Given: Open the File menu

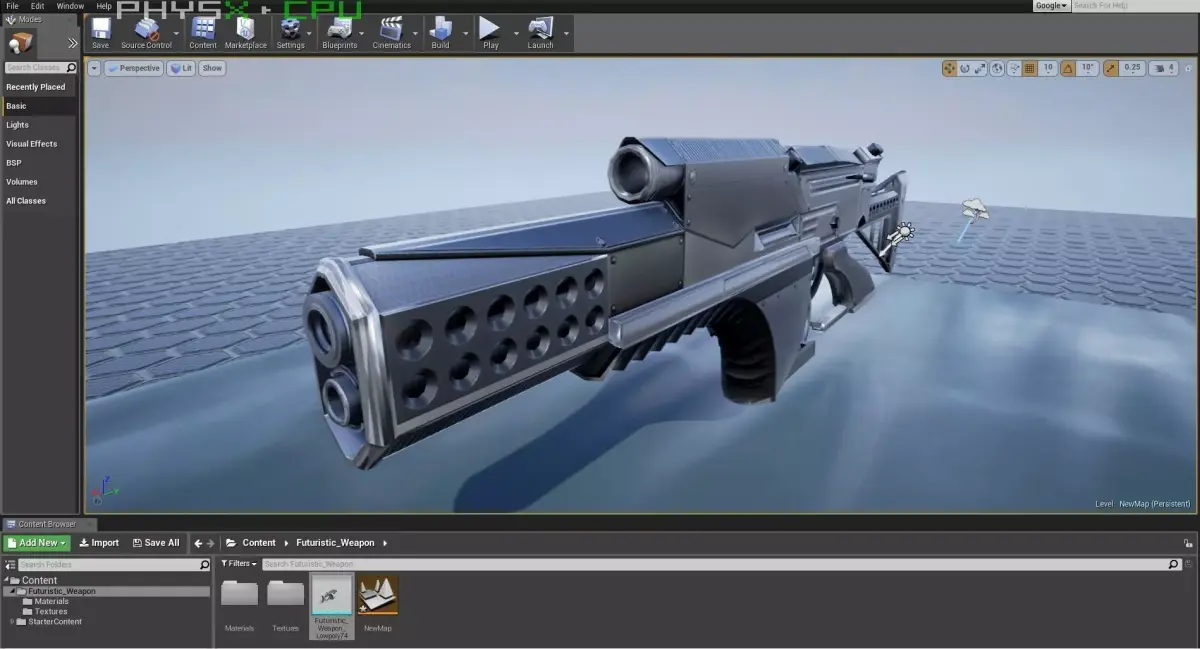Looking at the screenshot, I should [12, 6].
